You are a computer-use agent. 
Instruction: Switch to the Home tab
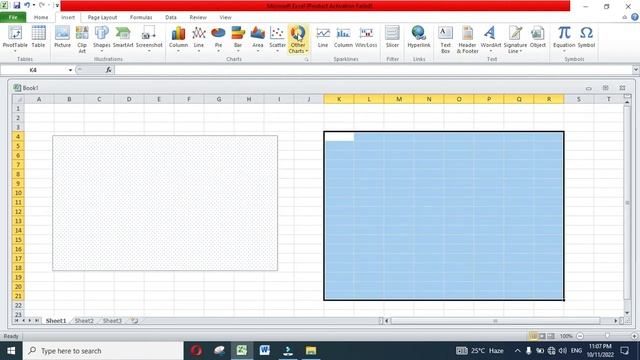coord(41,18)
